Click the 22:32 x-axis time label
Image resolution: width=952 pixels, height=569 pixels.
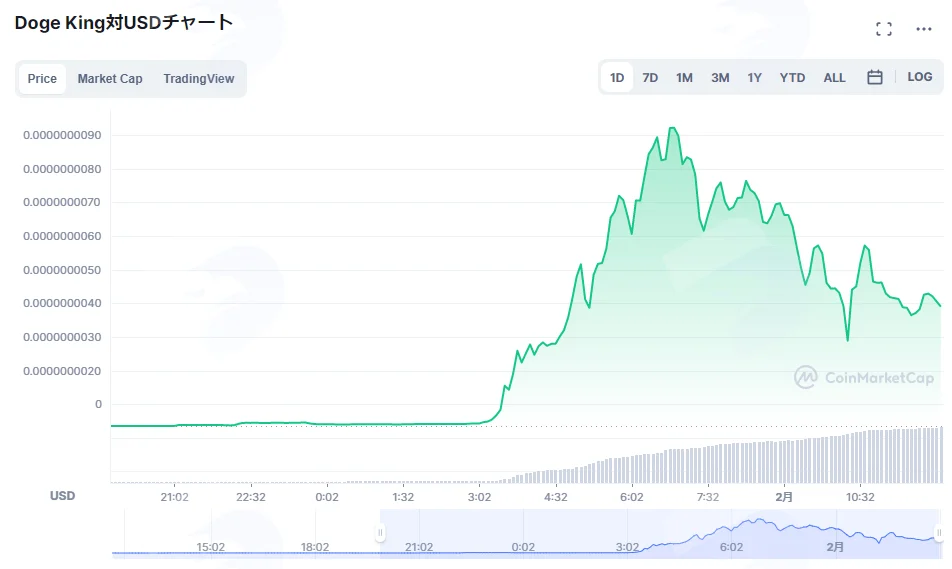[251, 497]
